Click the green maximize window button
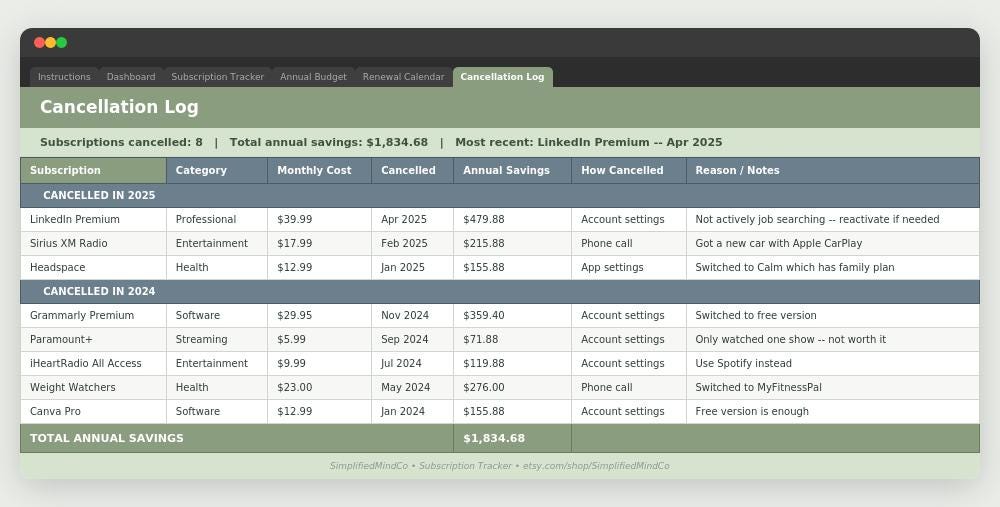 pyautogui.click(x=62, y=43)
